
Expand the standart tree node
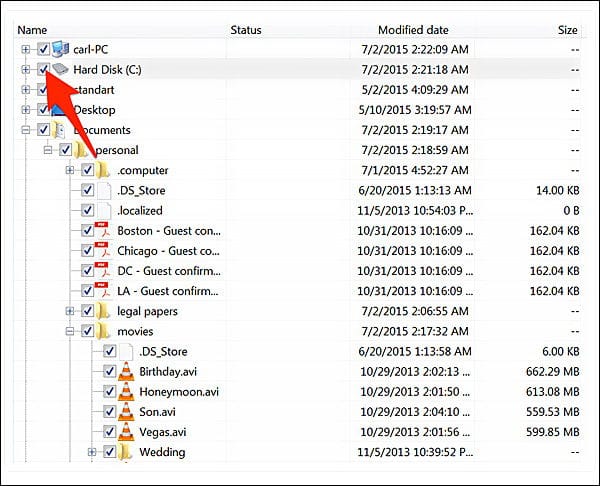(x=26, y=90)
